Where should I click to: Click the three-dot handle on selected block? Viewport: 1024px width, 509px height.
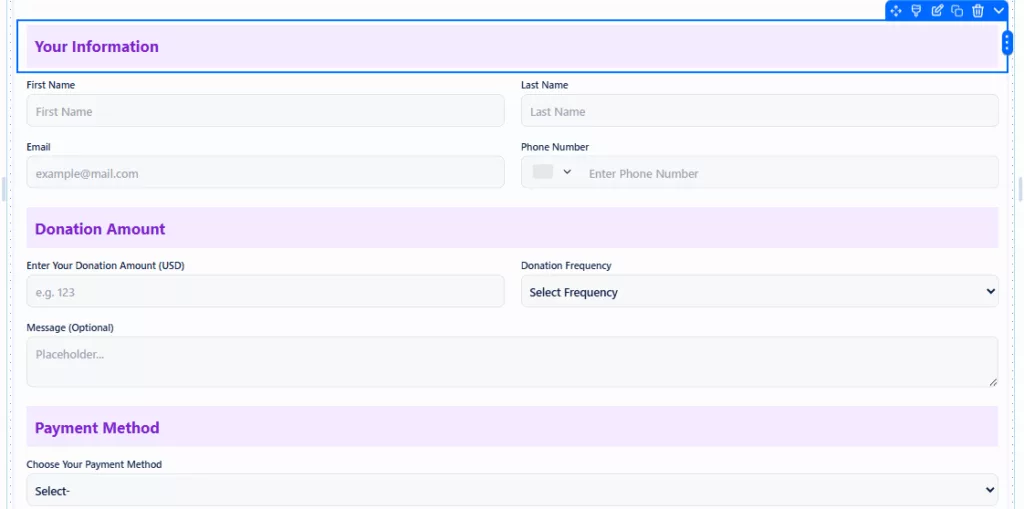[x=1007, y=43]
